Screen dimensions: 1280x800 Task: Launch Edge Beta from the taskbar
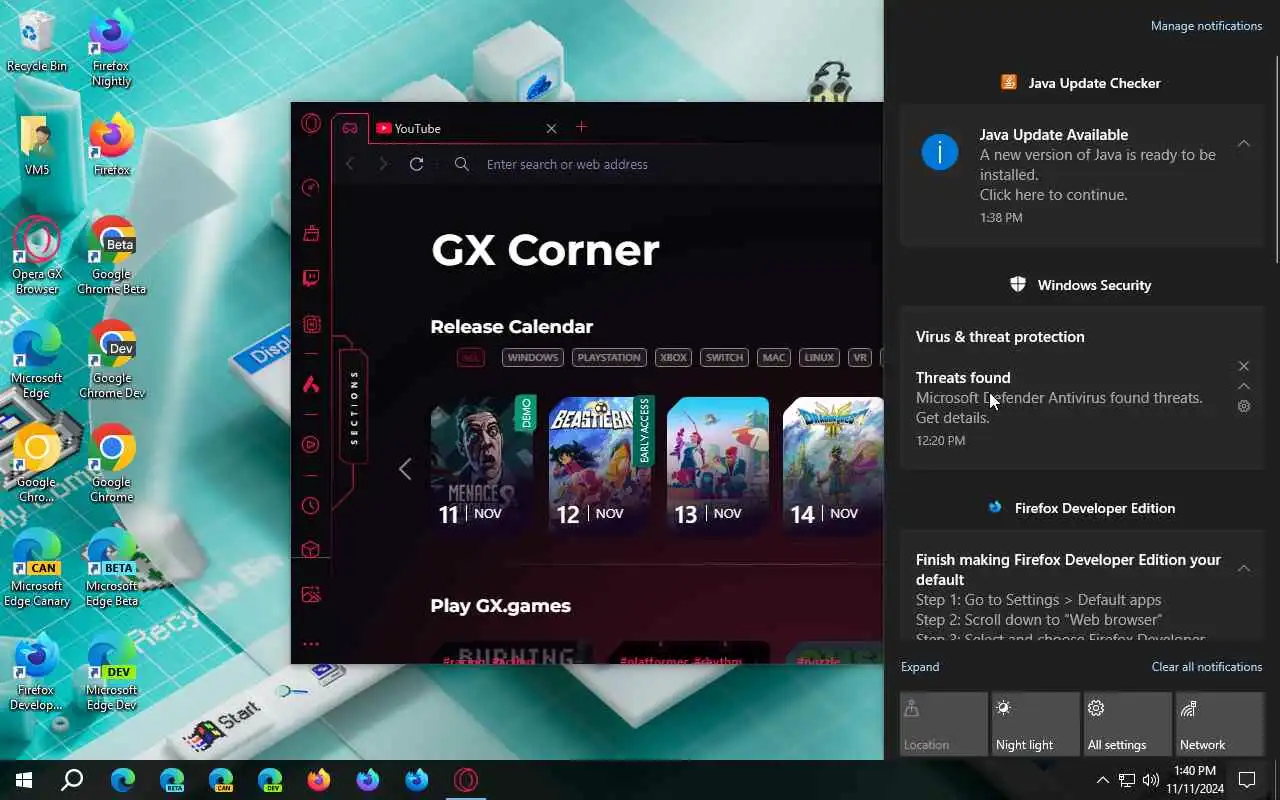[x=172, y=780]
